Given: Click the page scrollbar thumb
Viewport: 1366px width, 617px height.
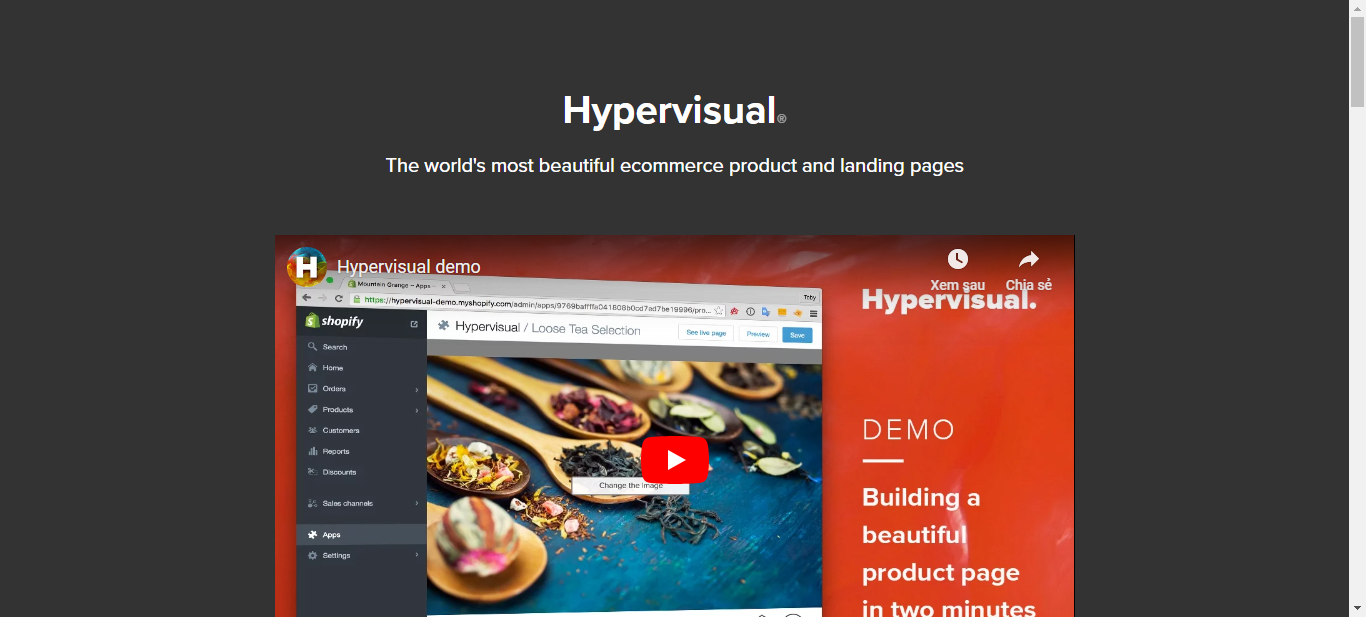Looking at the screenshot, I should click(1358, 60).
